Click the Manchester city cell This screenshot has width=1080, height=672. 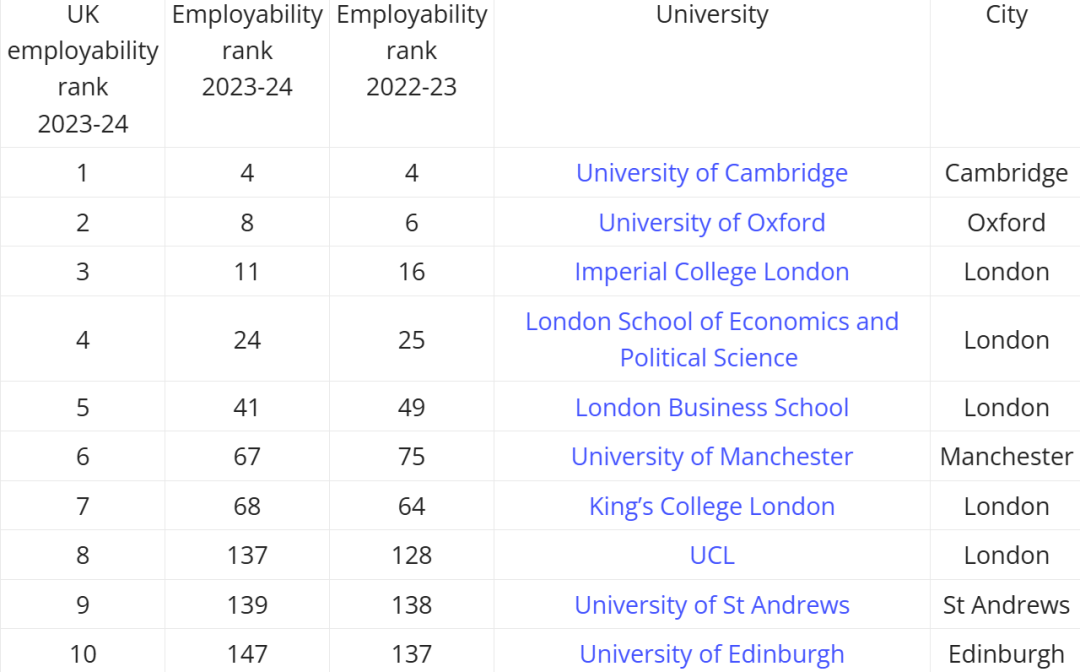(1006, 457)
